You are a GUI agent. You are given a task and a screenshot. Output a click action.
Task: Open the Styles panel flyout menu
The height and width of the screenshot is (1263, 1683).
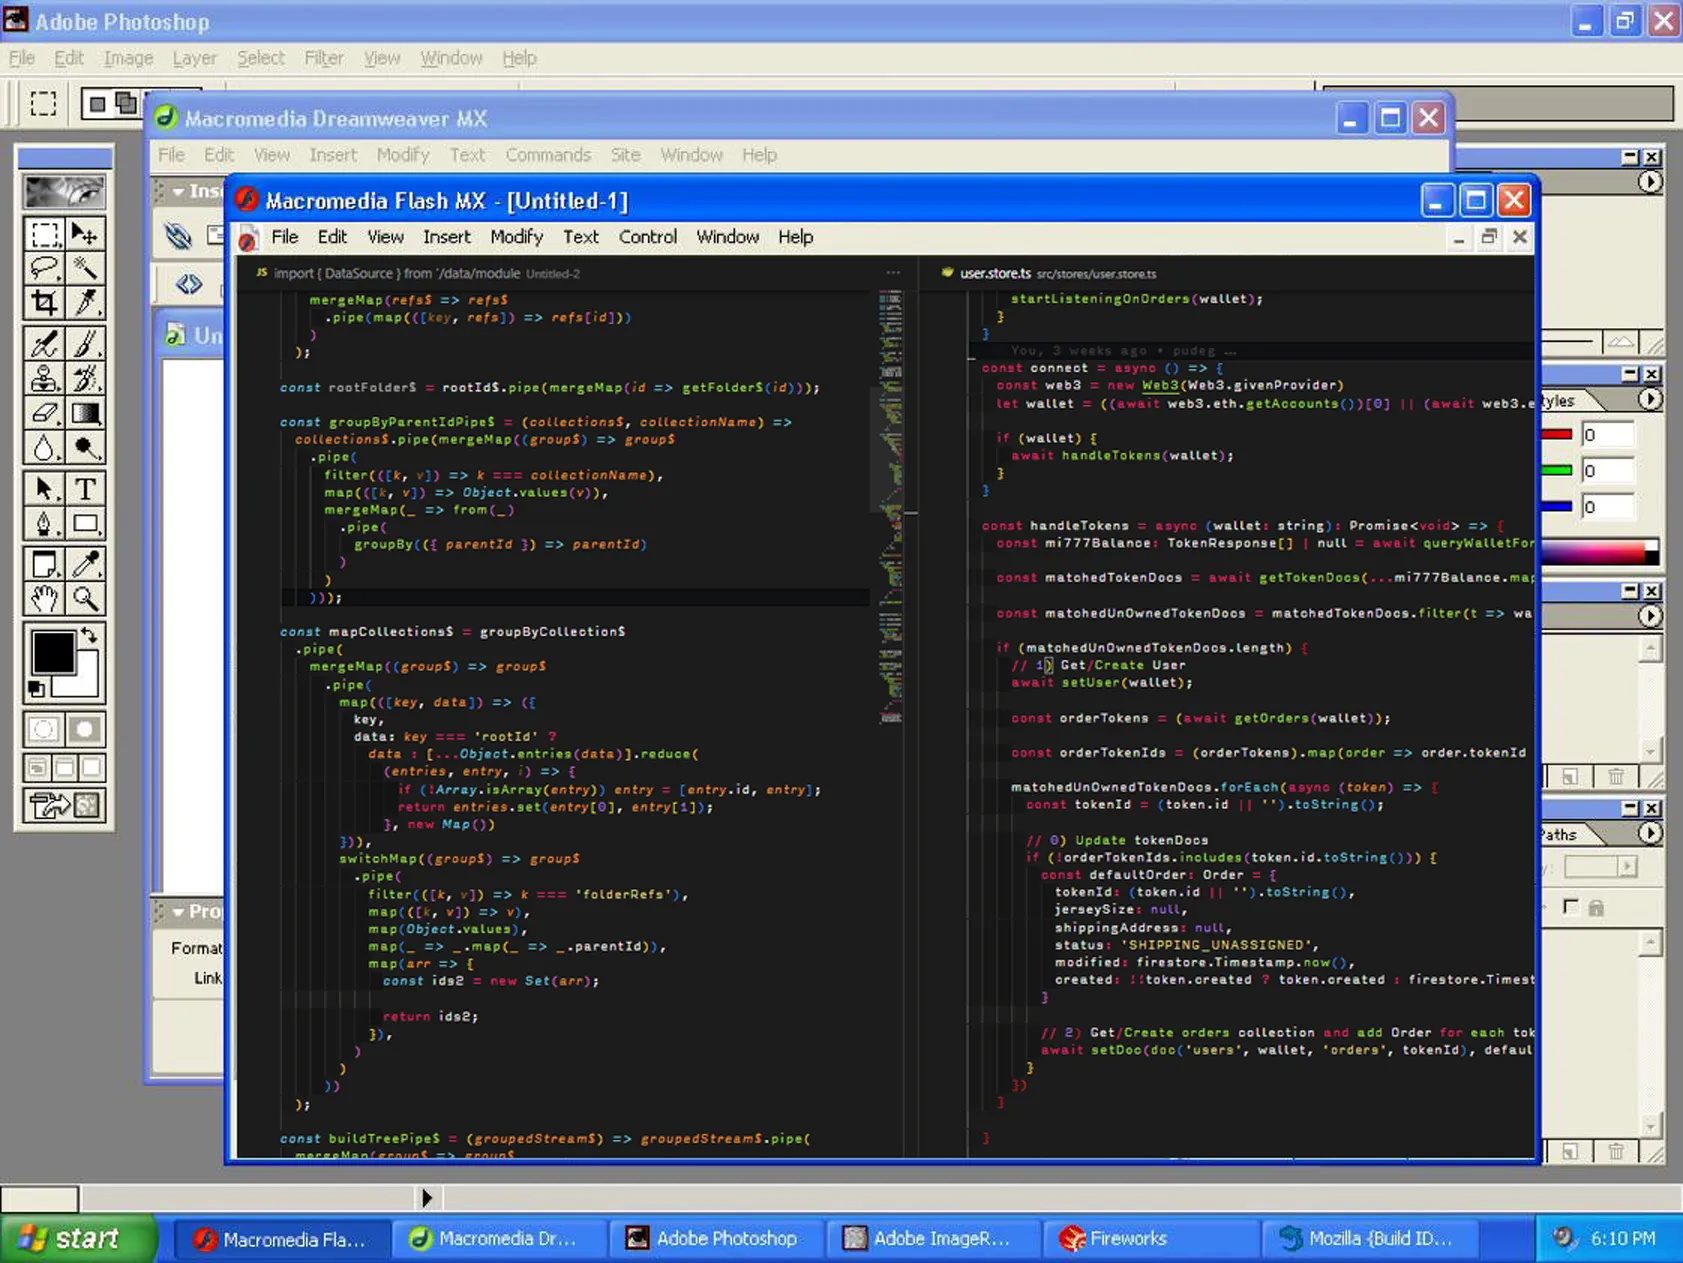click(x=1650, y=399)
